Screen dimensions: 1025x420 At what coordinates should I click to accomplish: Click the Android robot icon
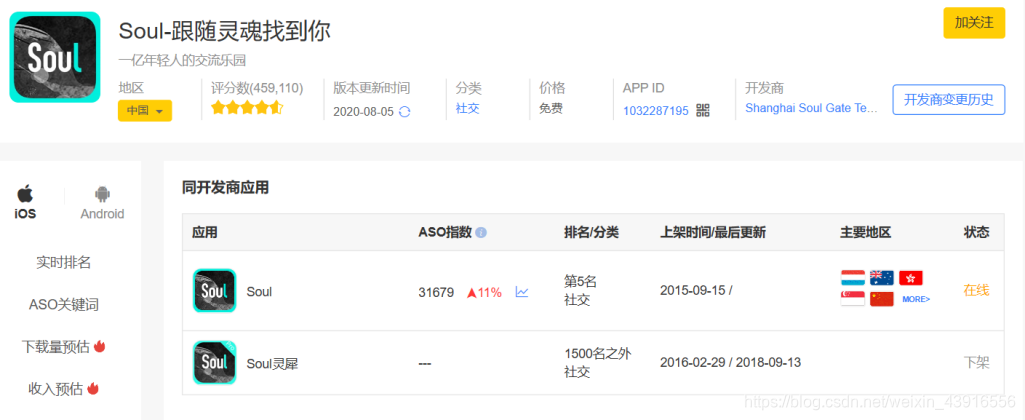(x=102, y=194)
